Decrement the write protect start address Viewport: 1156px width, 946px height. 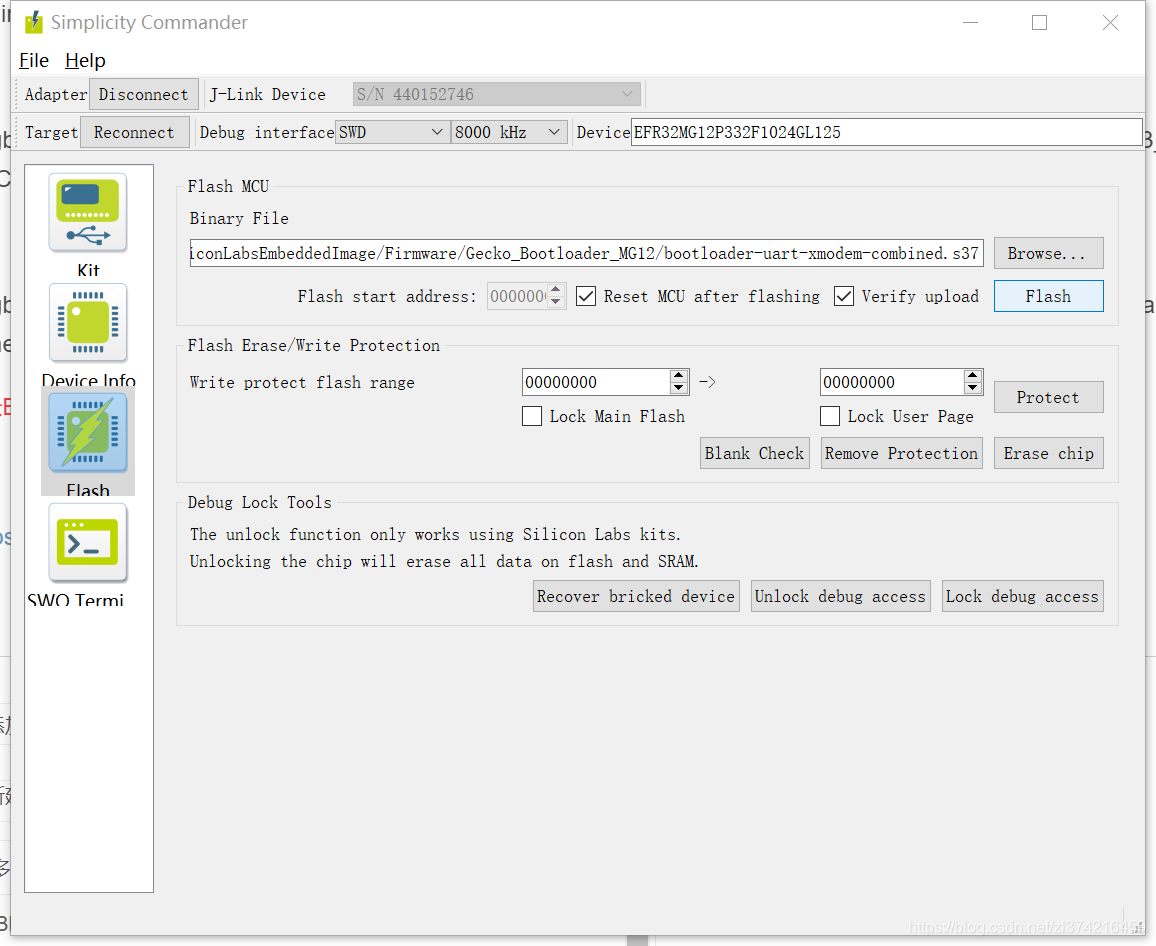679,388
